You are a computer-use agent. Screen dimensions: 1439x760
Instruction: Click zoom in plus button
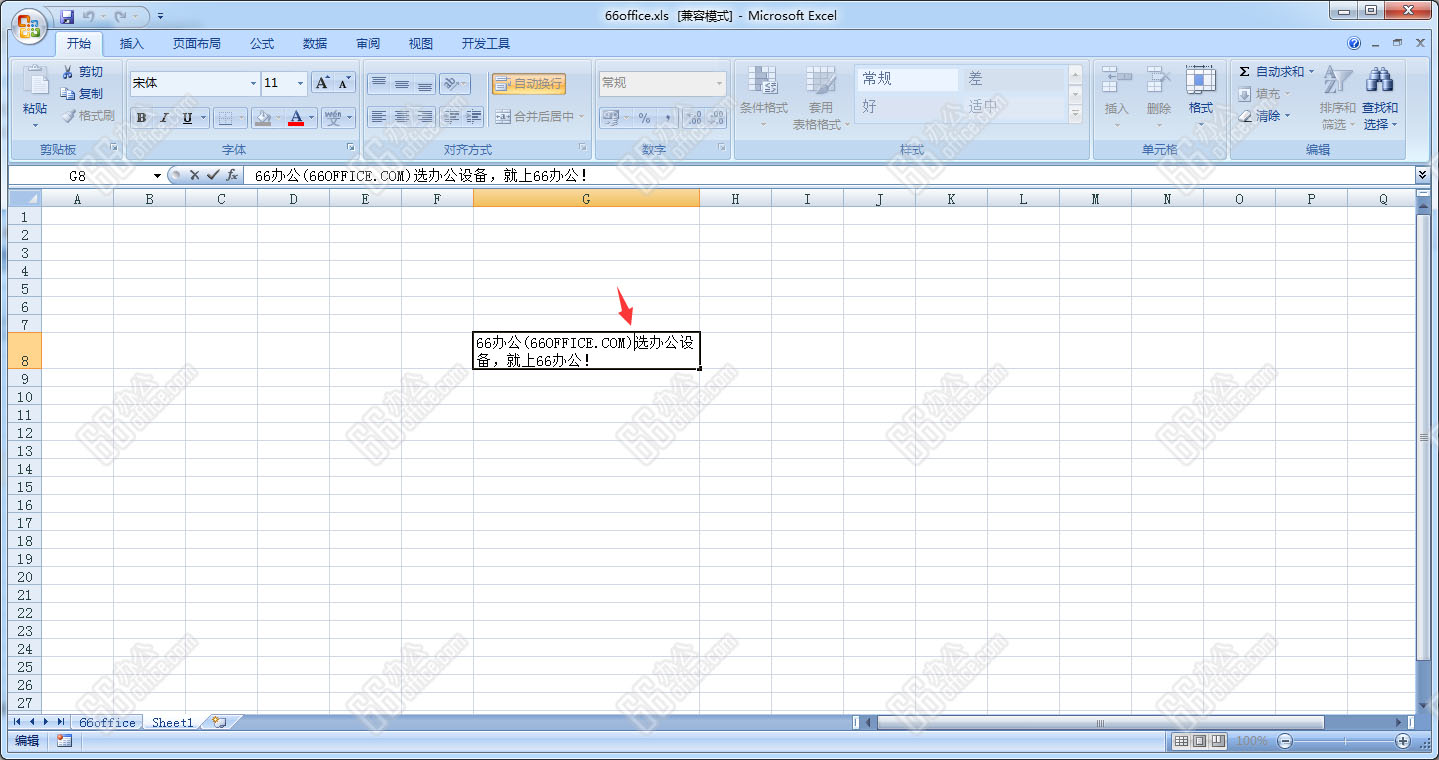click(x=1403, y=741)
